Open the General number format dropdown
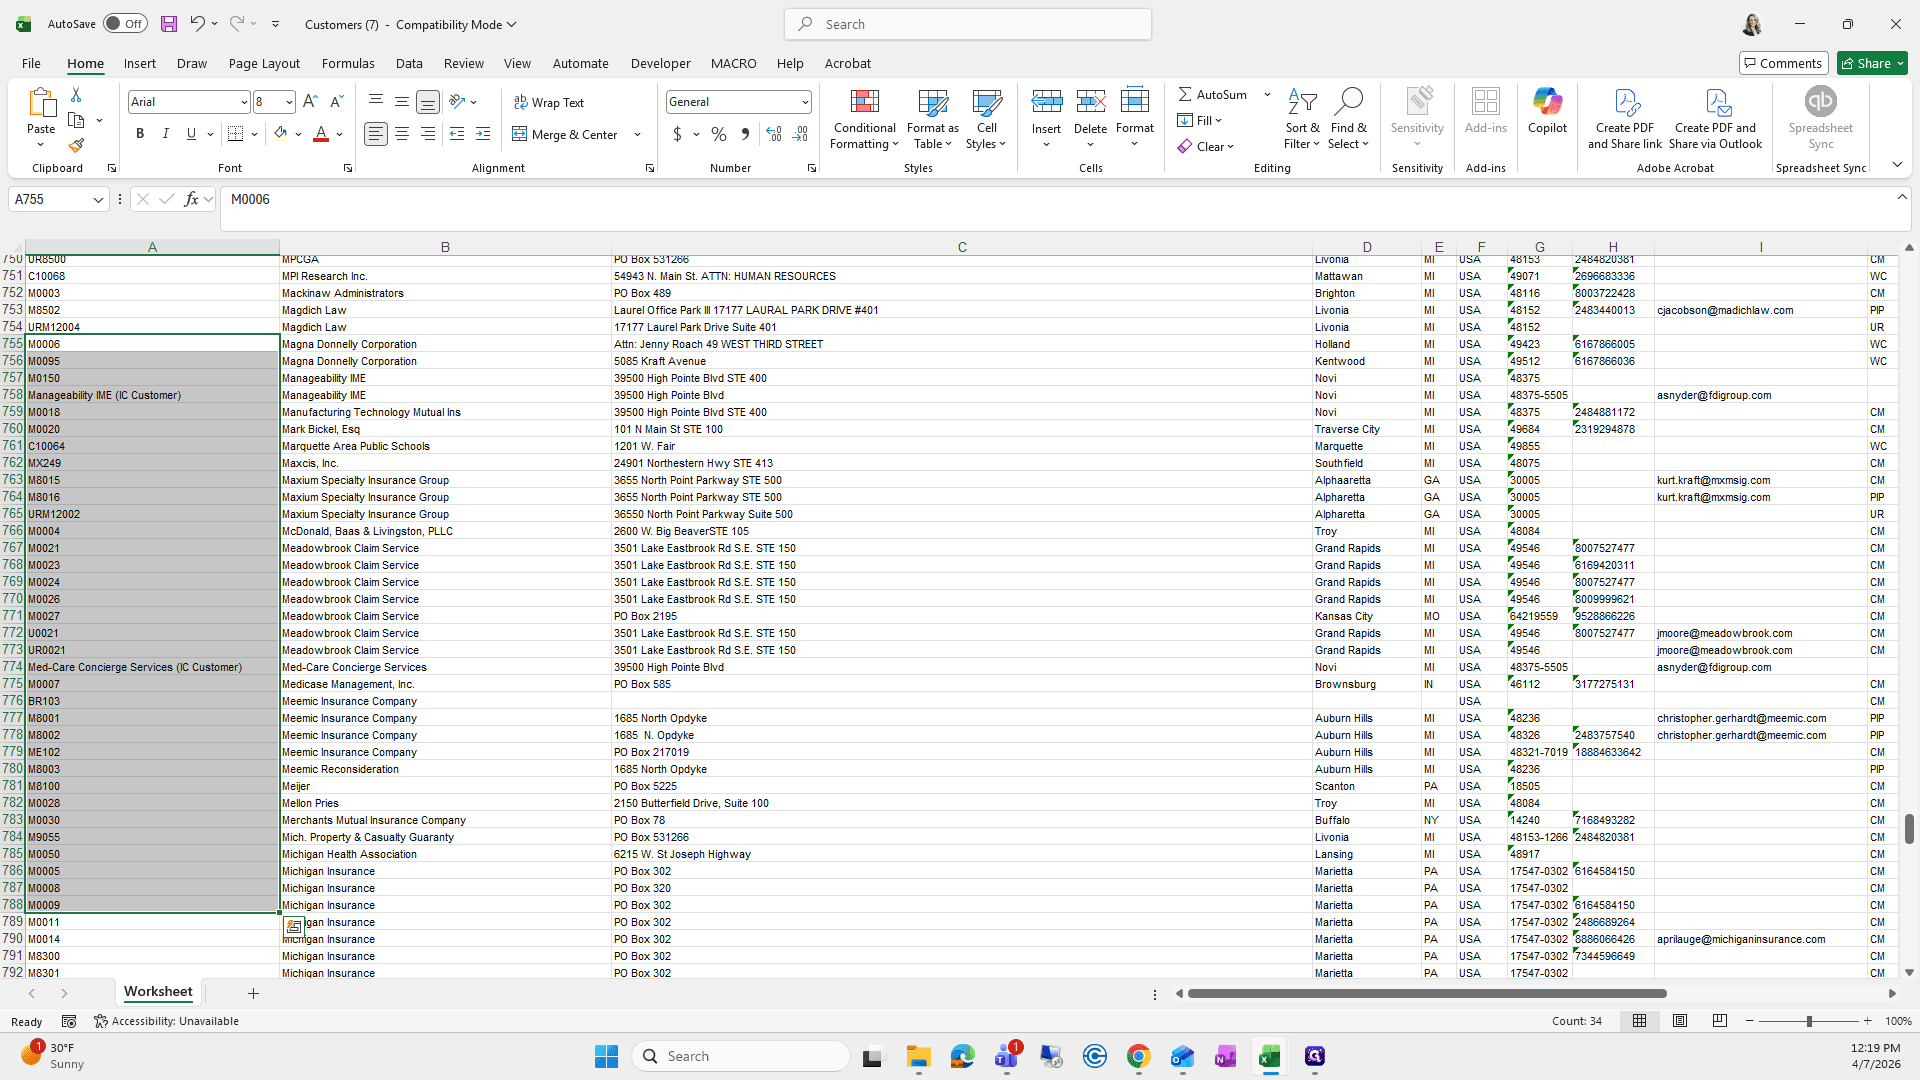Image resolution: width=1920 pixels, height=1080 pixels. (804, 102)
